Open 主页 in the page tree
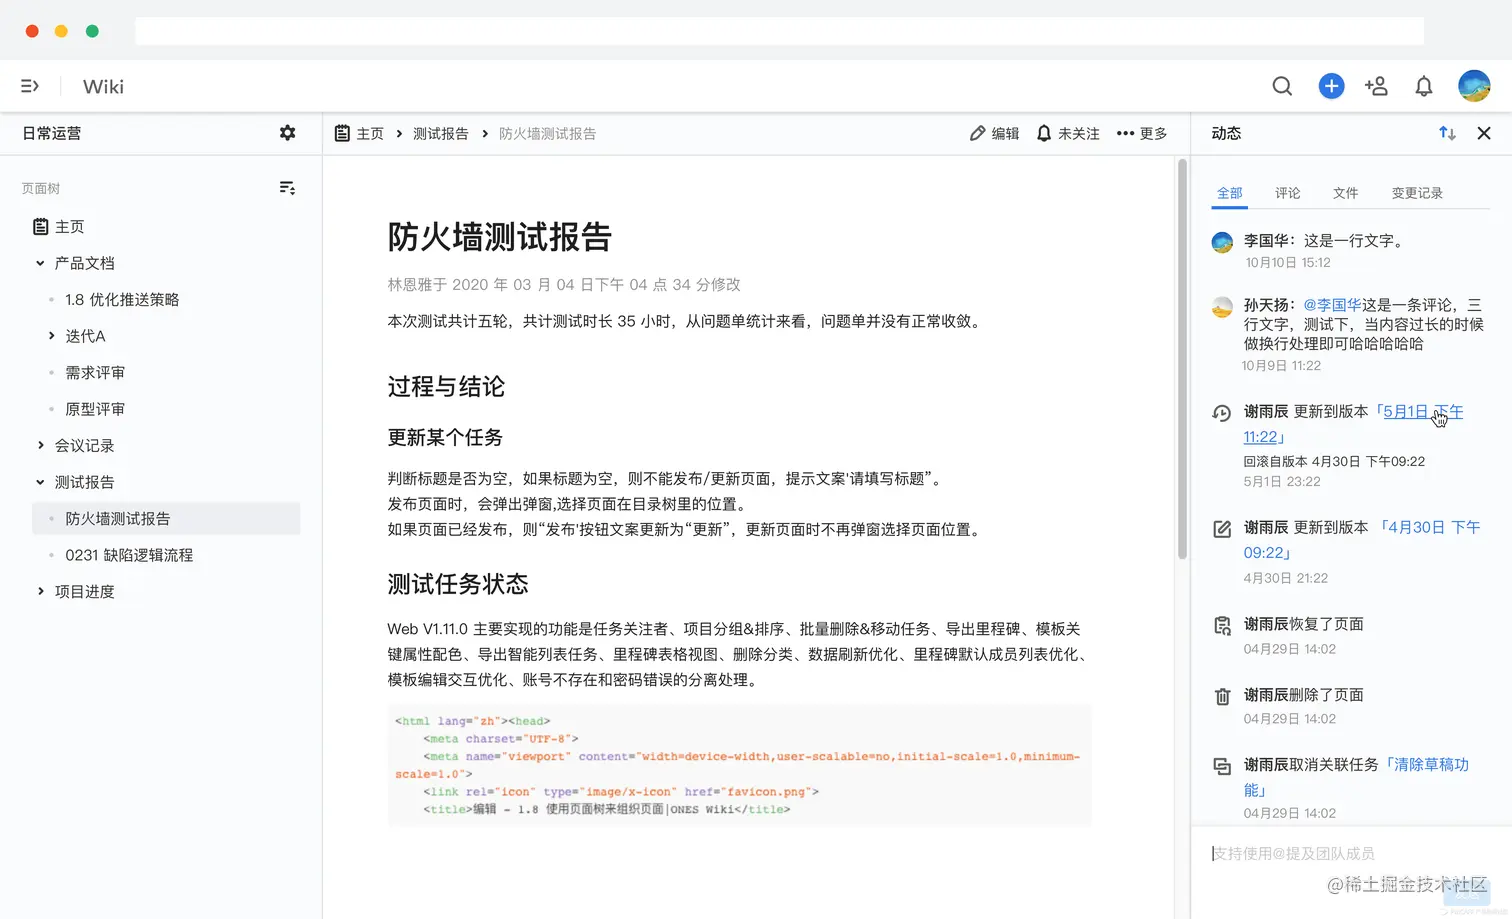Screen dimensions: 1512x919 (69, 227)
